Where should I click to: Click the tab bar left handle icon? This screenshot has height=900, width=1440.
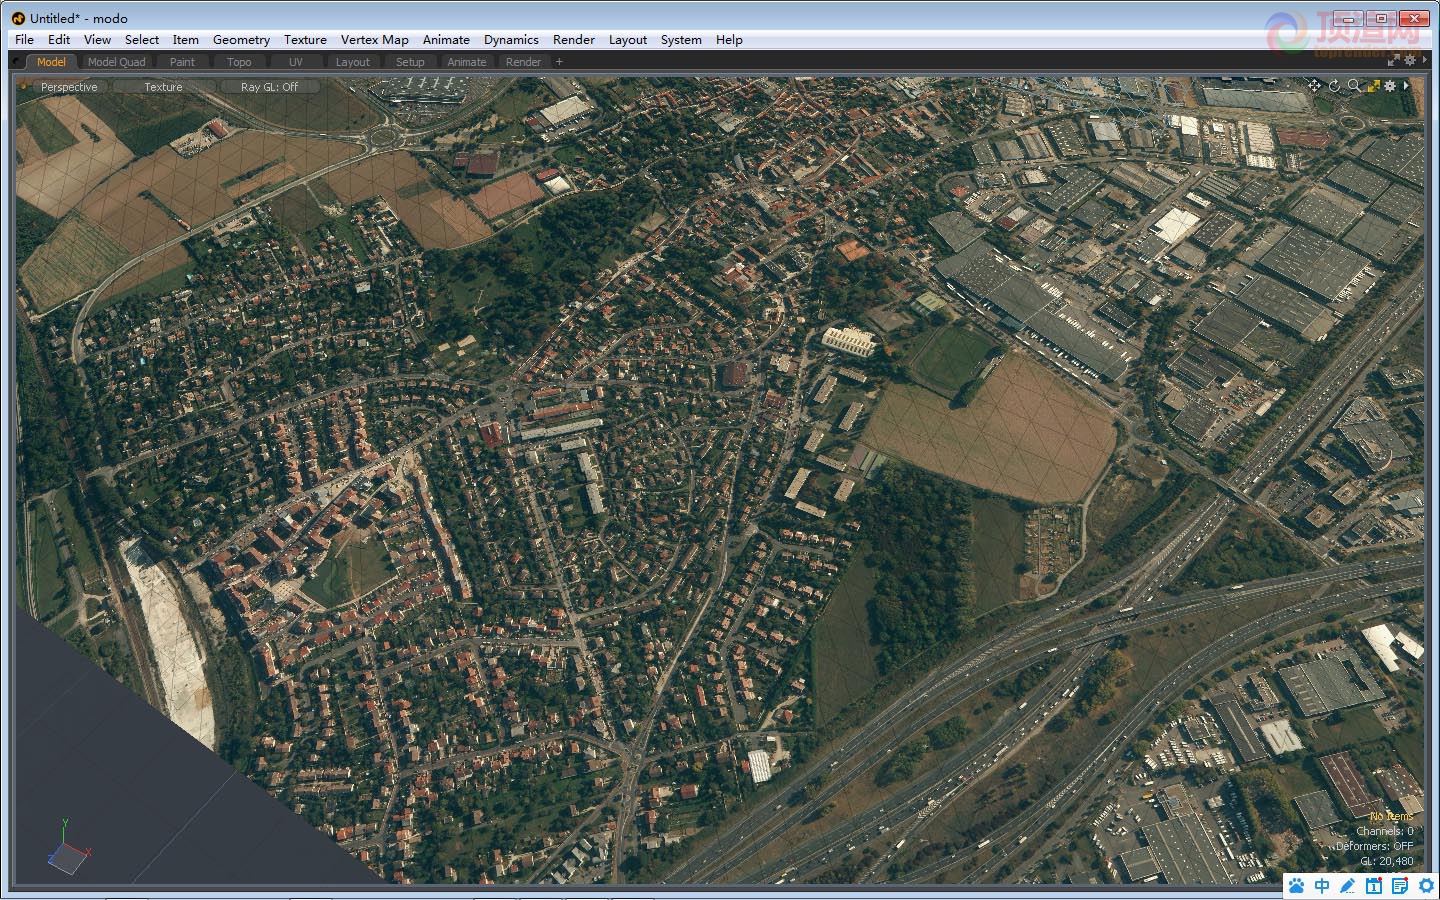point(17,62)
